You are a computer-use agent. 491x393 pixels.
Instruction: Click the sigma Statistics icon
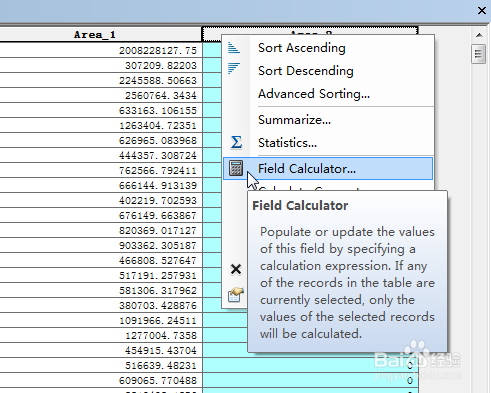click(x=236, y=142)
